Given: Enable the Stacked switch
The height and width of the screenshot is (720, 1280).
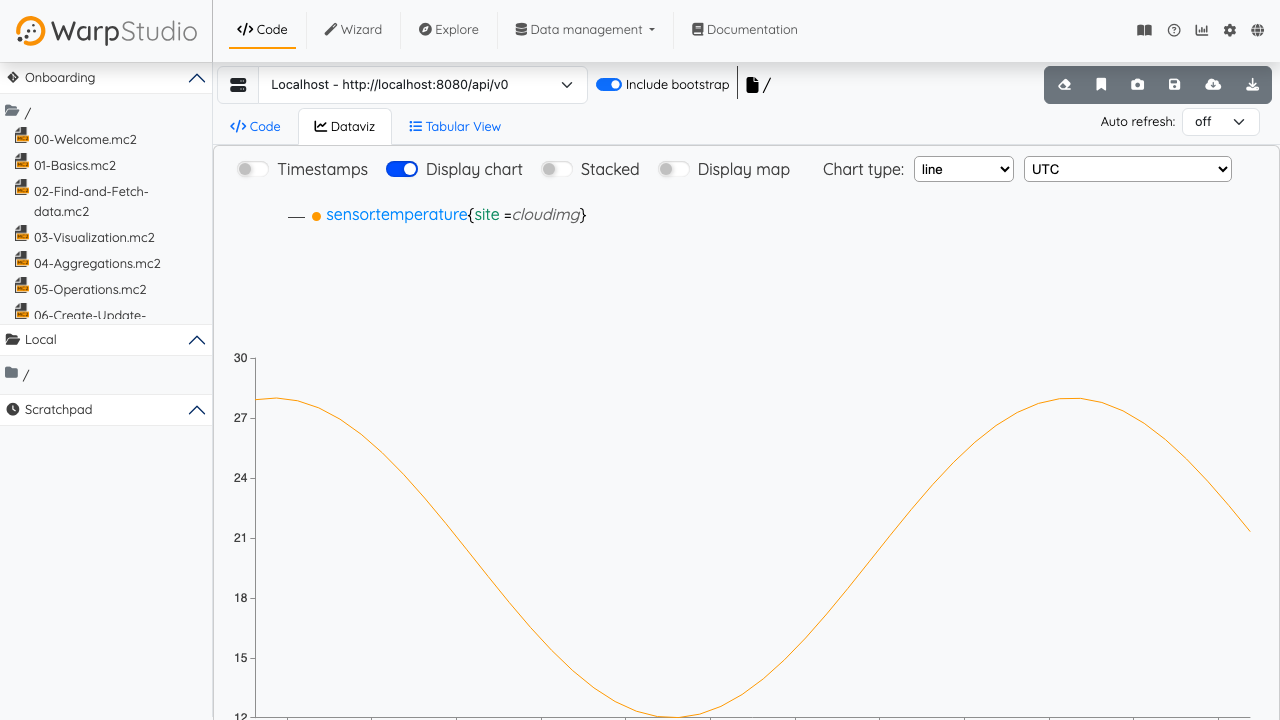Looking at the screenshot, I should [557, 169].
